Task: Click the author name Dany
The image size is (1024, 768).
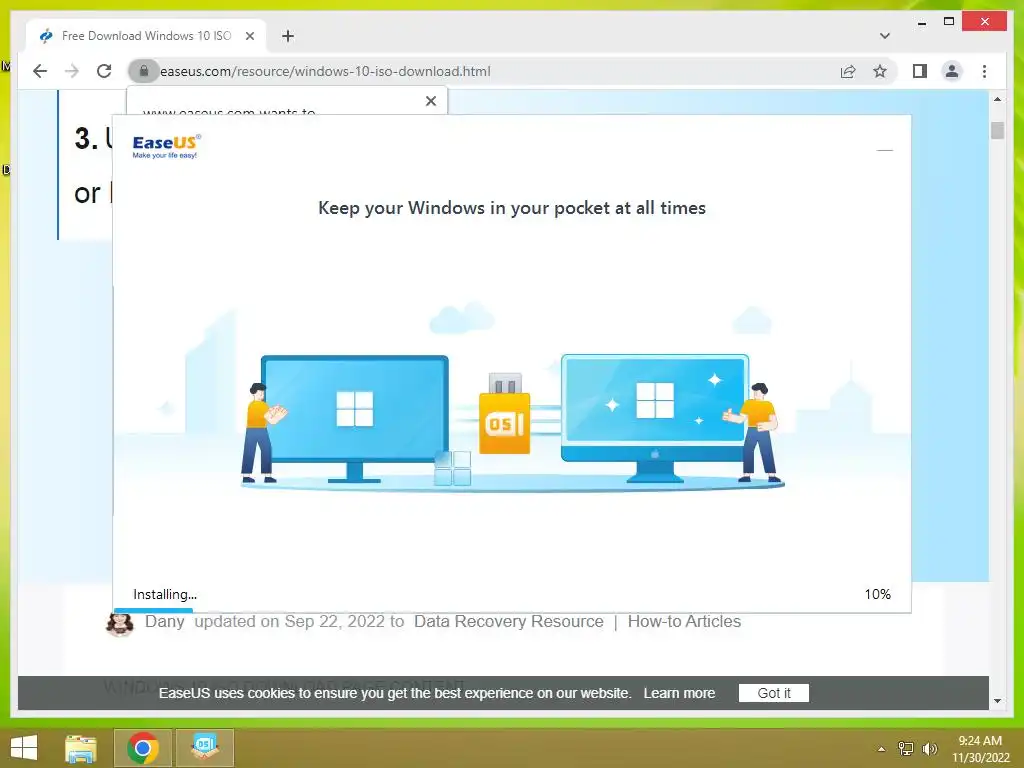Action: click(165, 622)
